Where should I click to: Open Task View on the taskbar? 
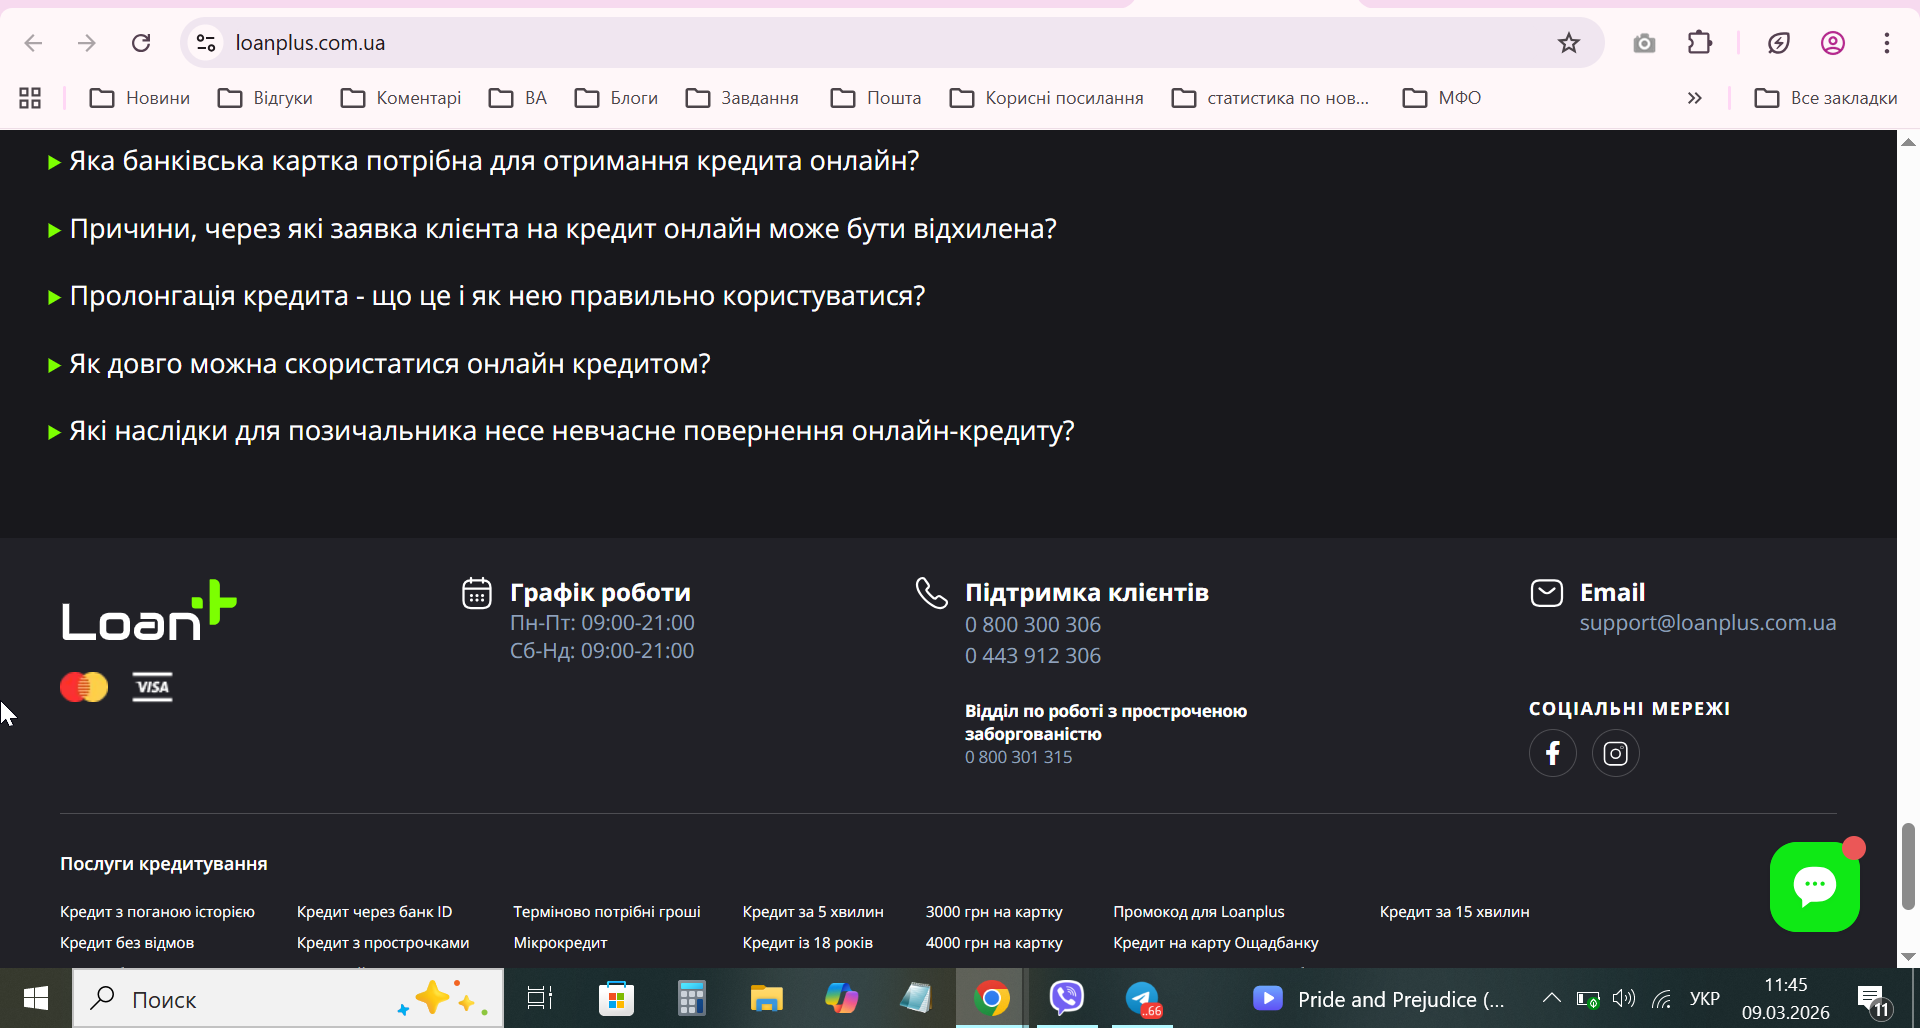[540, 998]
